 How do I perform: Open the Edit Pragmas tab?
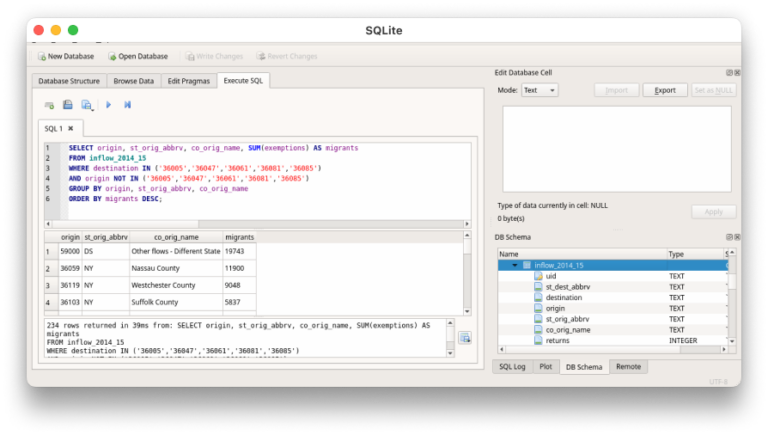click(189, 81)
